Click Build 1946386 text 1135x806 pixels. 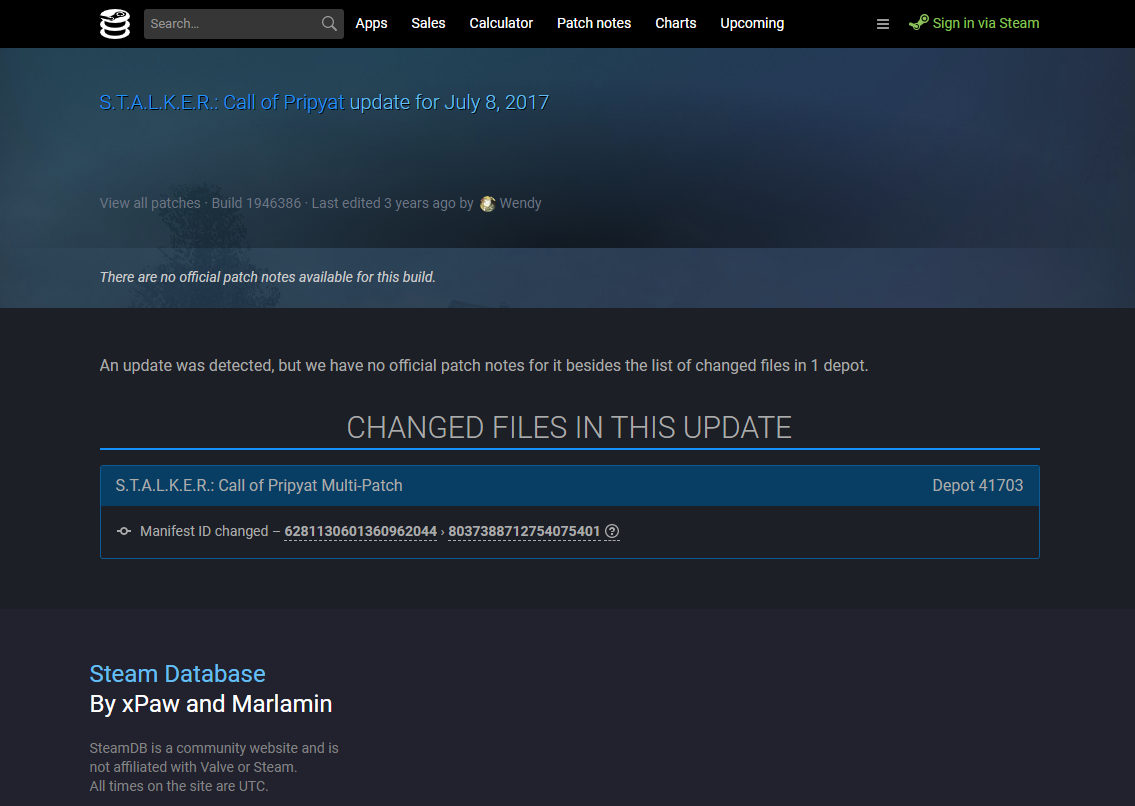click(256, 203)
